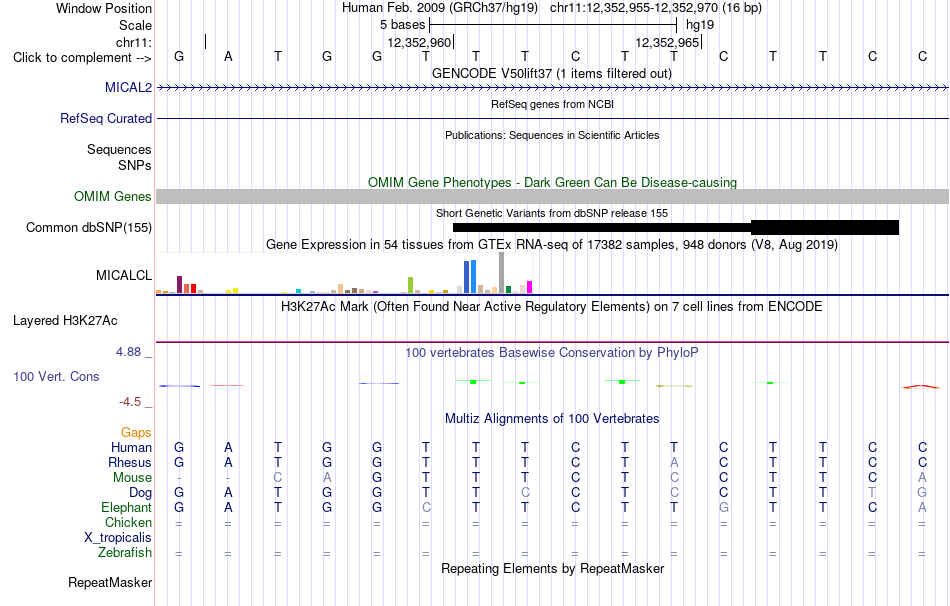Click the Scale label

(x=135, y=25)
